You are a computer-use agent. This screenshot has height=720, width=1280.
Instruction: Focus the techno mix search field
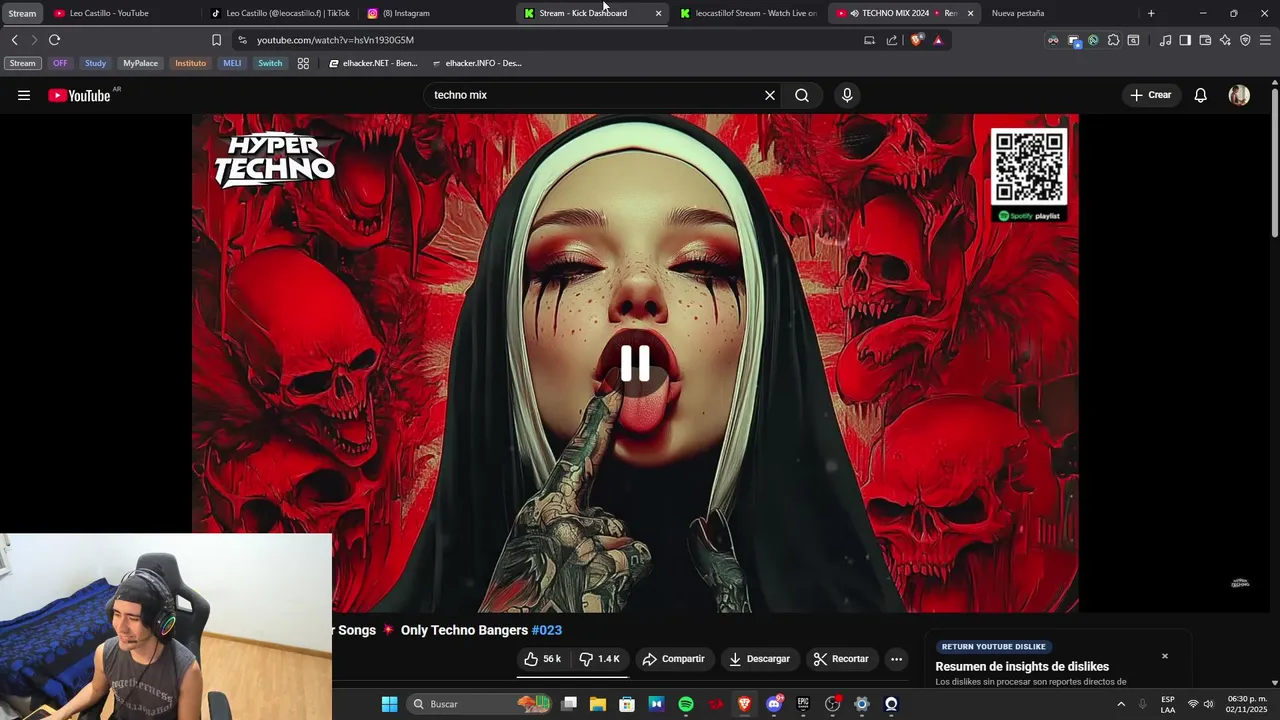[x=595, y=95]
